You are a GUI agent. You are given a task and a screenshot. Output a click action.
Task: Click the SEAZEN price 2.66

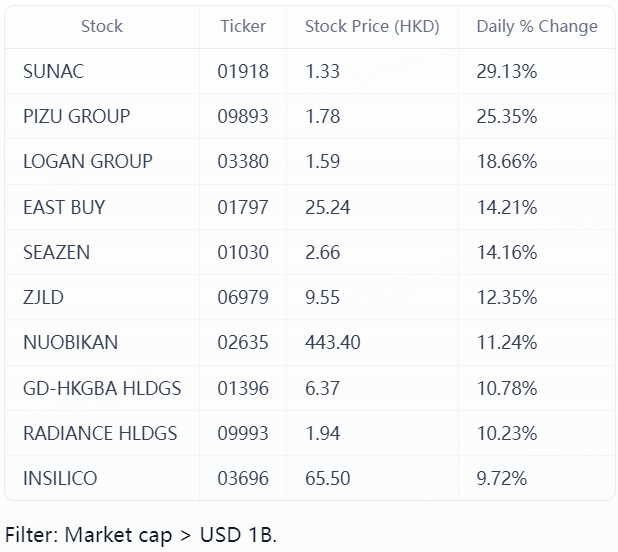(x=322, y=252)
